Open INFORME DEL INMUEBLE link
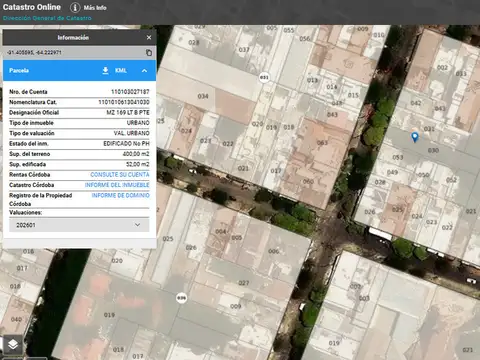 [117, 185]
